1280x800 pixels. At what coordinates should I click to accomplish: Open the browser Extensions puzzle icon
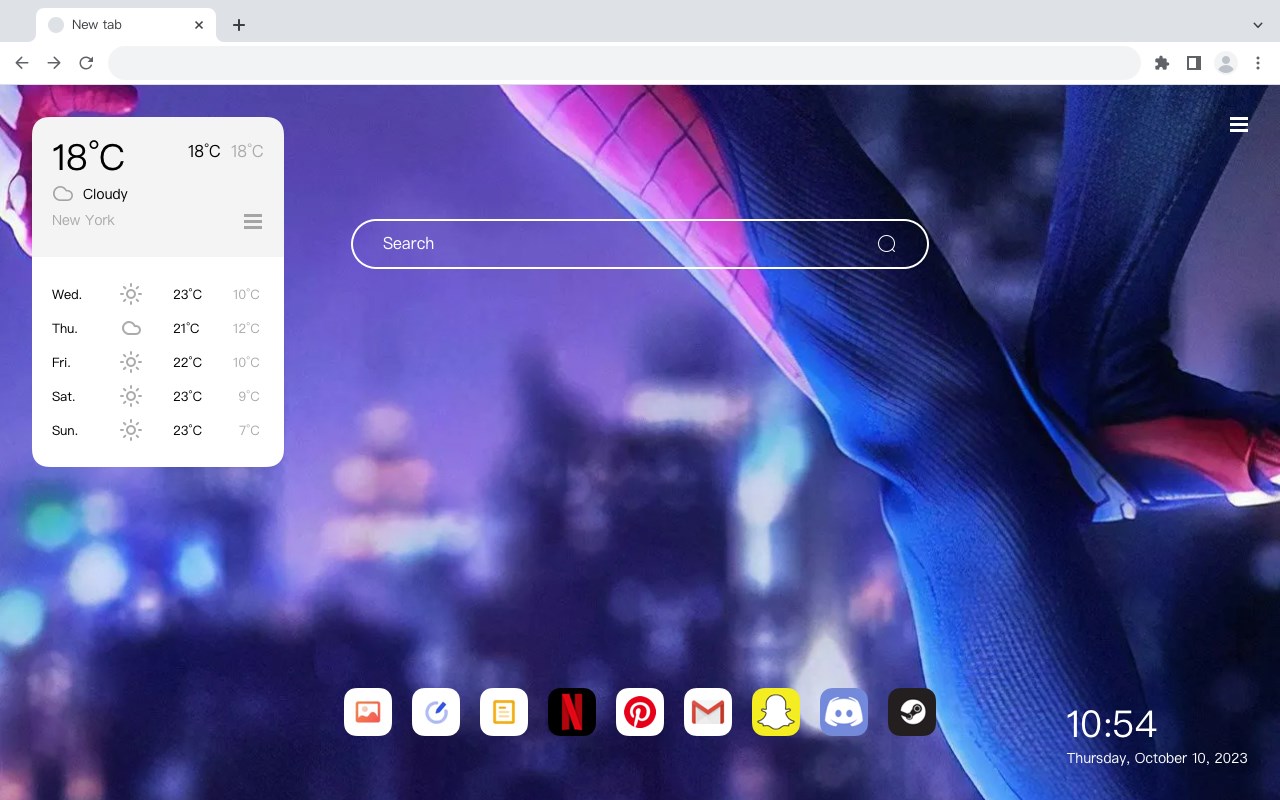1161,63
